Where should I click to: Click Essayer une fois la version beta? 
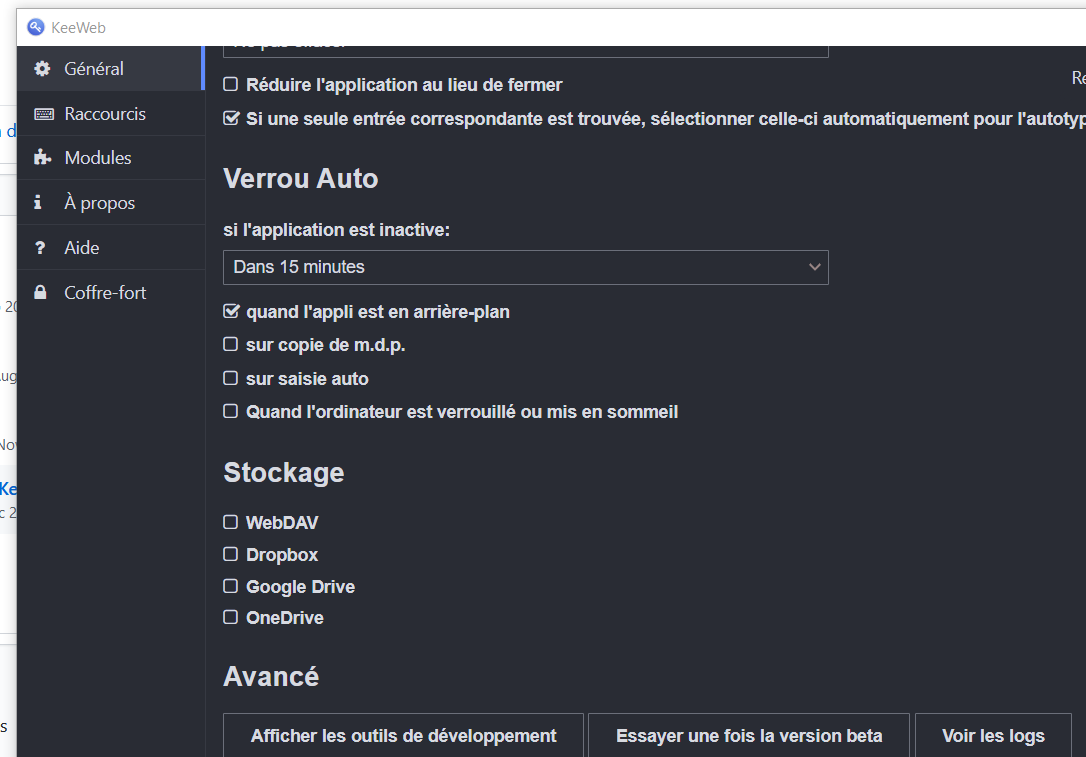coord(748,735)
